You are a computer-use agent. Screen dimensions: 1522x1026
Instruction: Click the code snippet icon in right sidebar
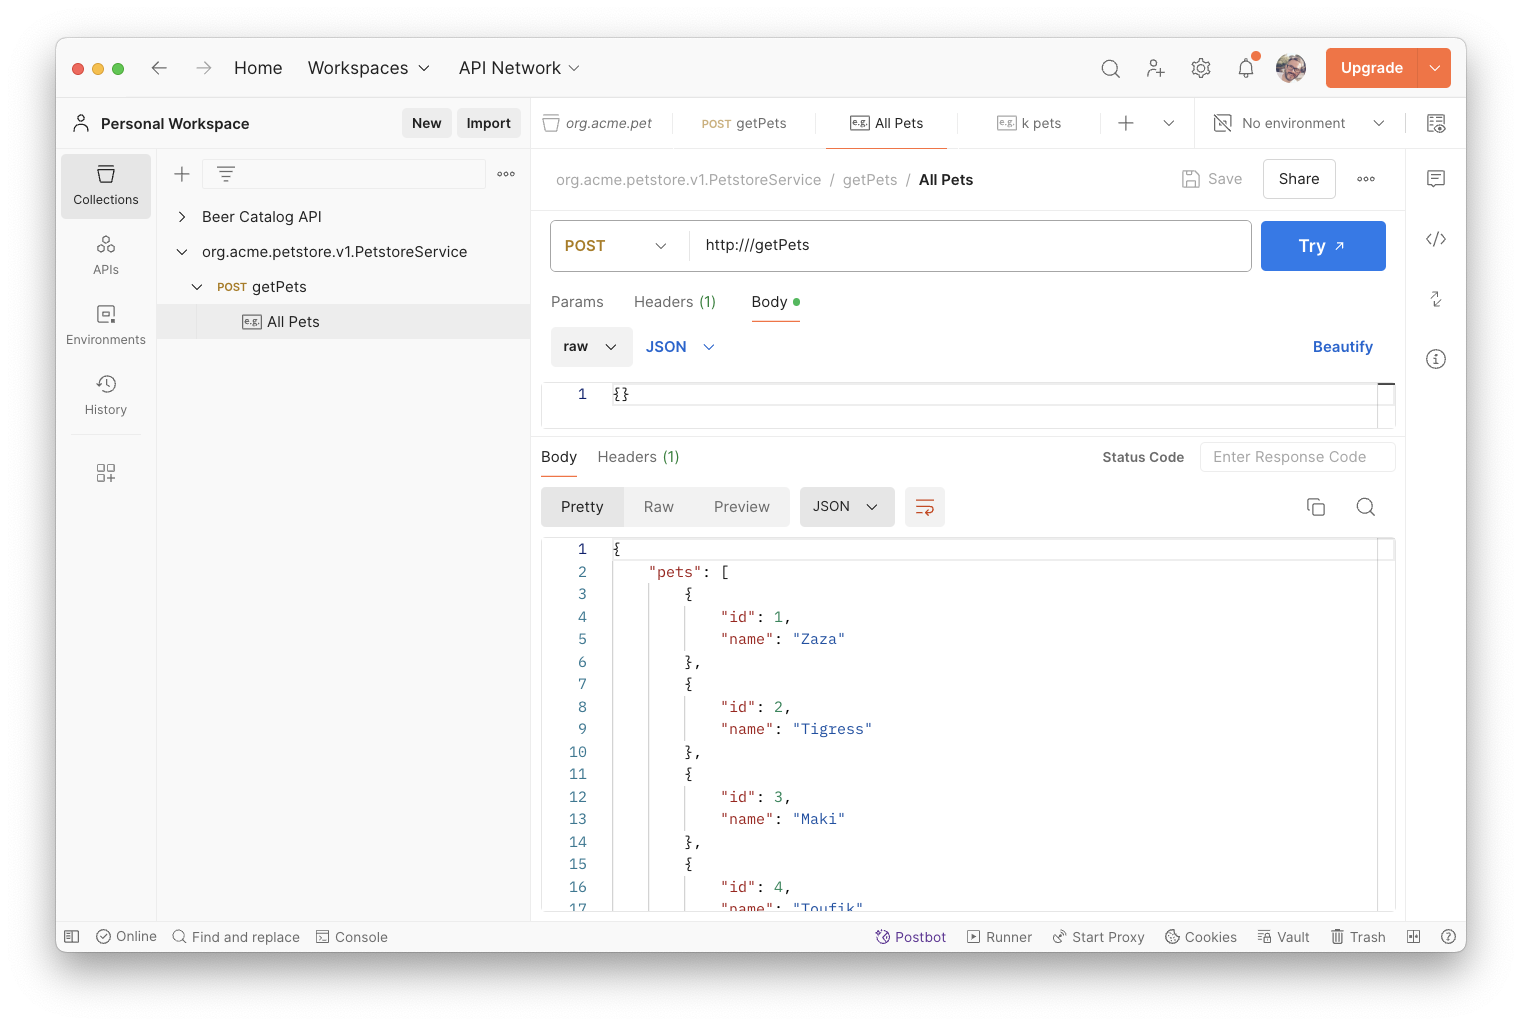1436,239
